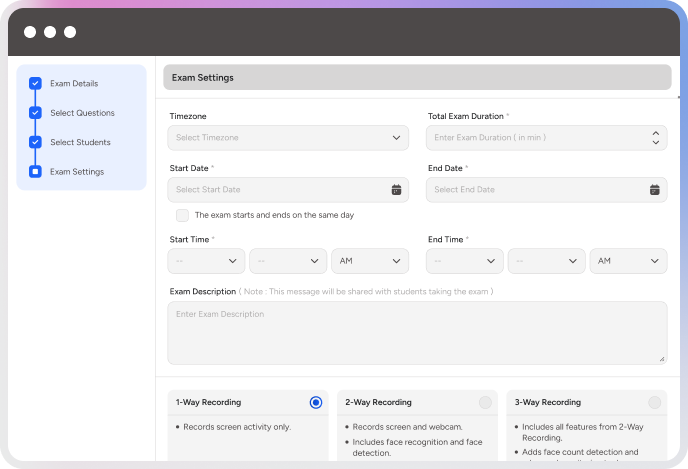Click the Select Students step checkmark icon
The width and height of the screenshot is (688, 469).
pyautogui.click(x=35, y=142)
